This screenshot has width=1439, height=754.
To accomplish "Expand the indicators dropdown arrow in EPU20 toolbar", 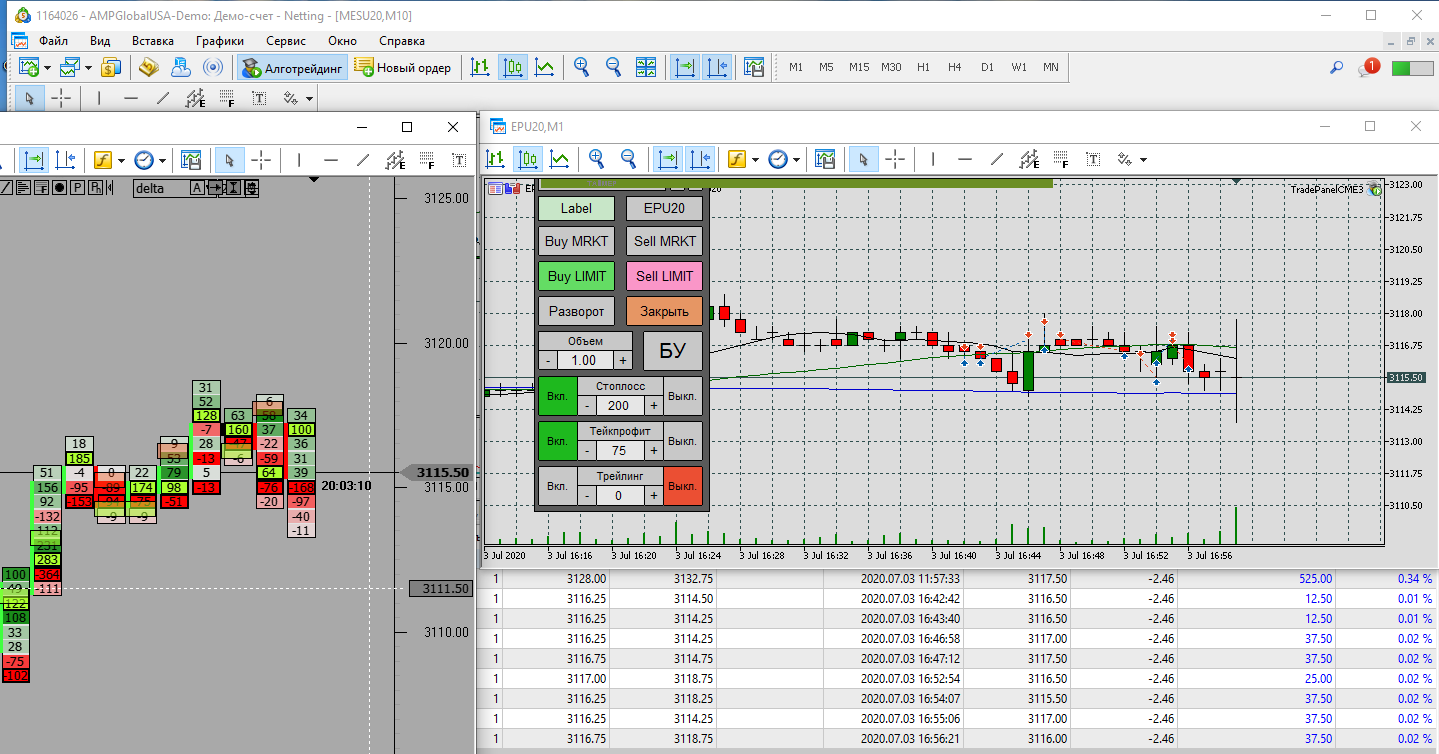I will (753, 160).
